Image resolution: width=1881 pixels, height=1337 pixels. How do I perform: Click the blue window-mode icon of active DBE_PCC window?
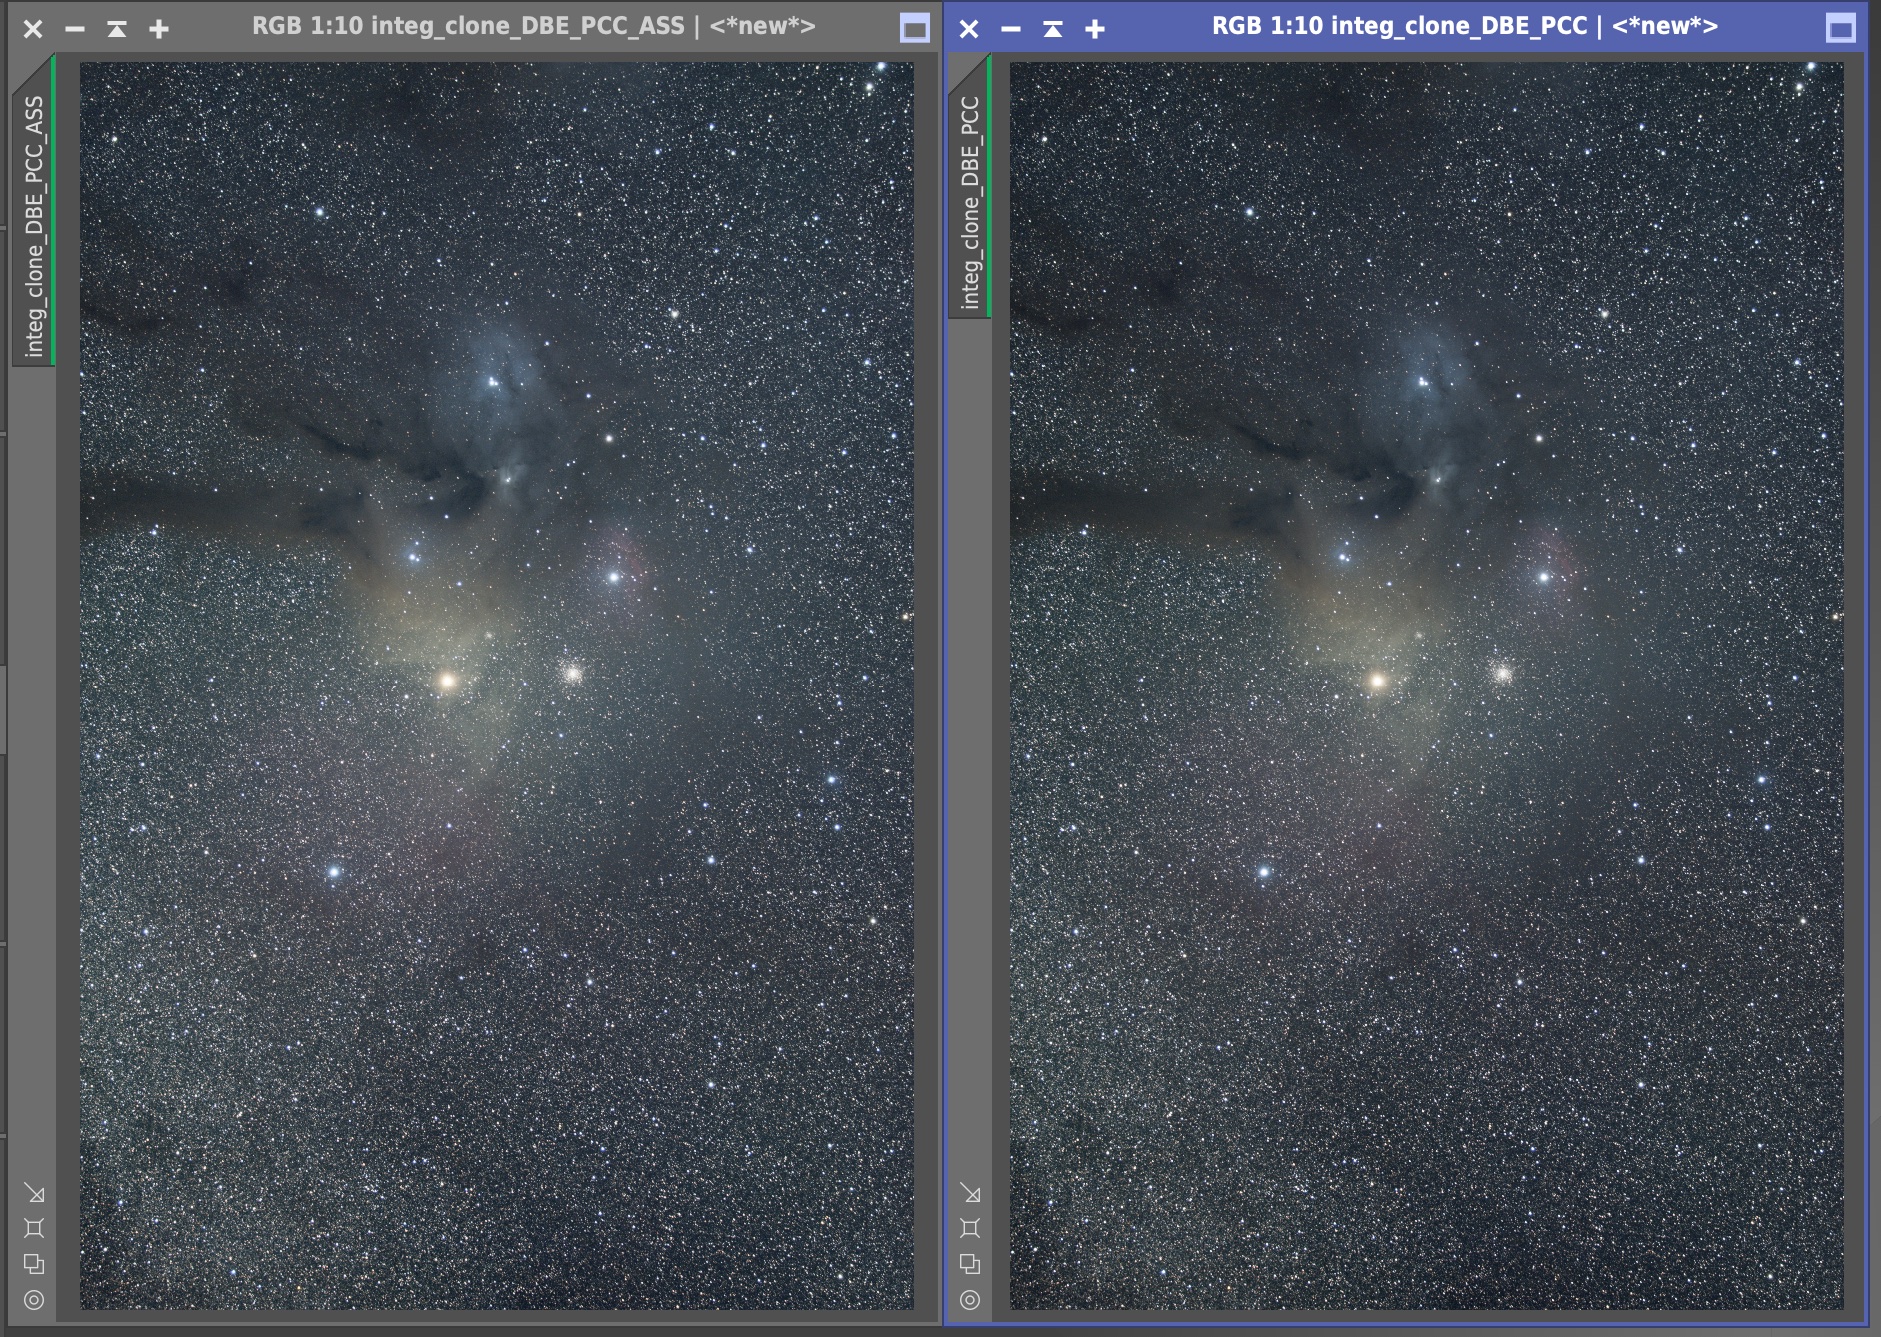pos(1840,29)
